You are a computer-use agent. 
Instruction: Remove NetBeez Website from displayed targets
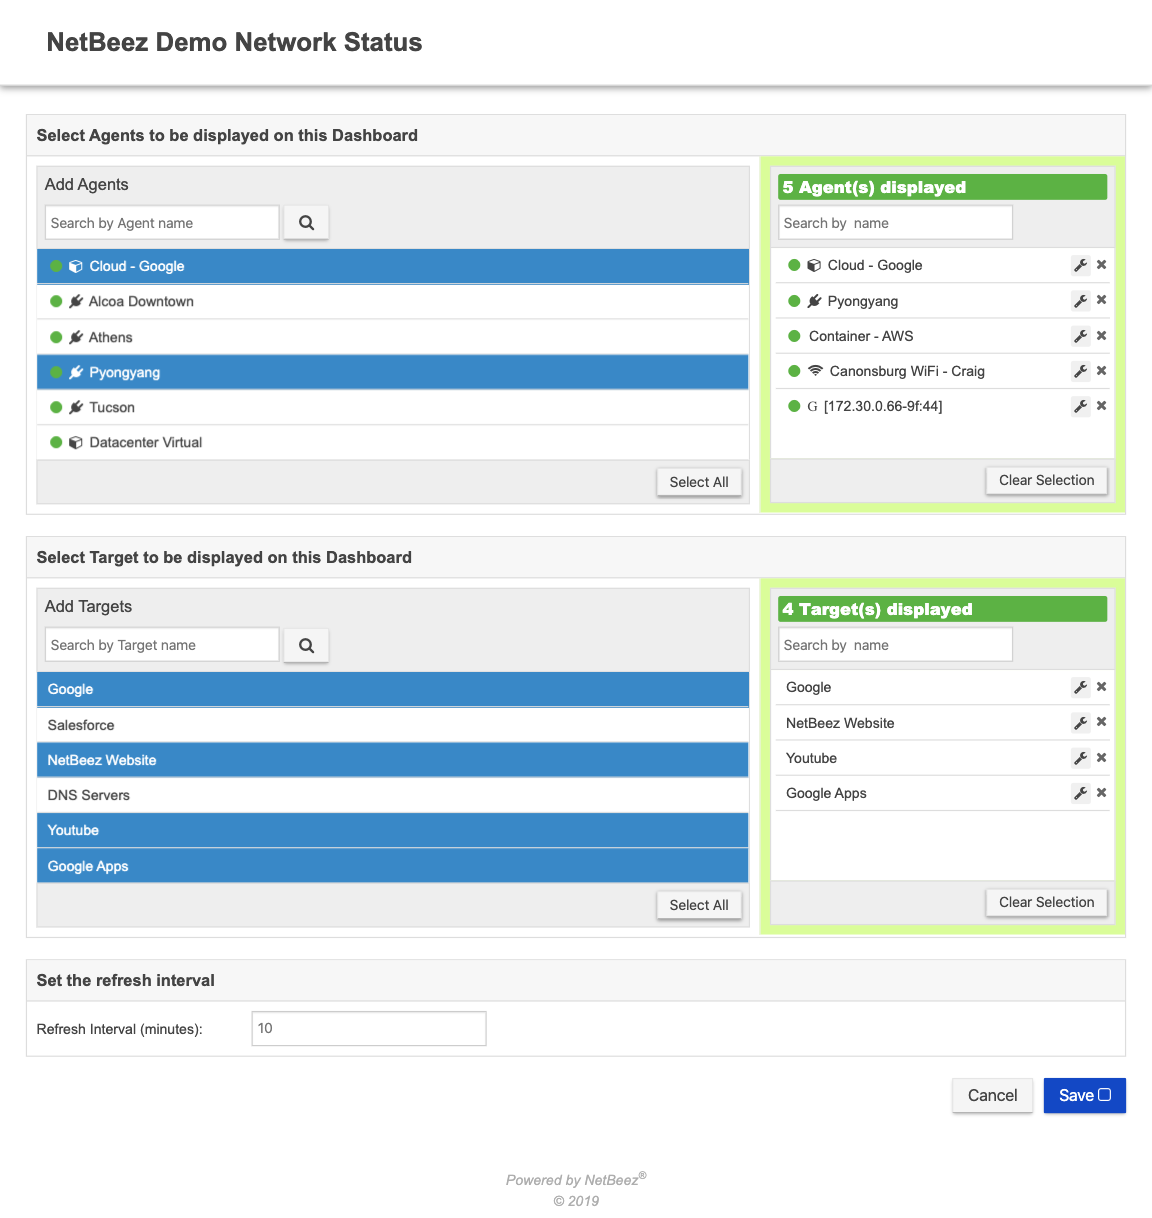coord(1101,722)
